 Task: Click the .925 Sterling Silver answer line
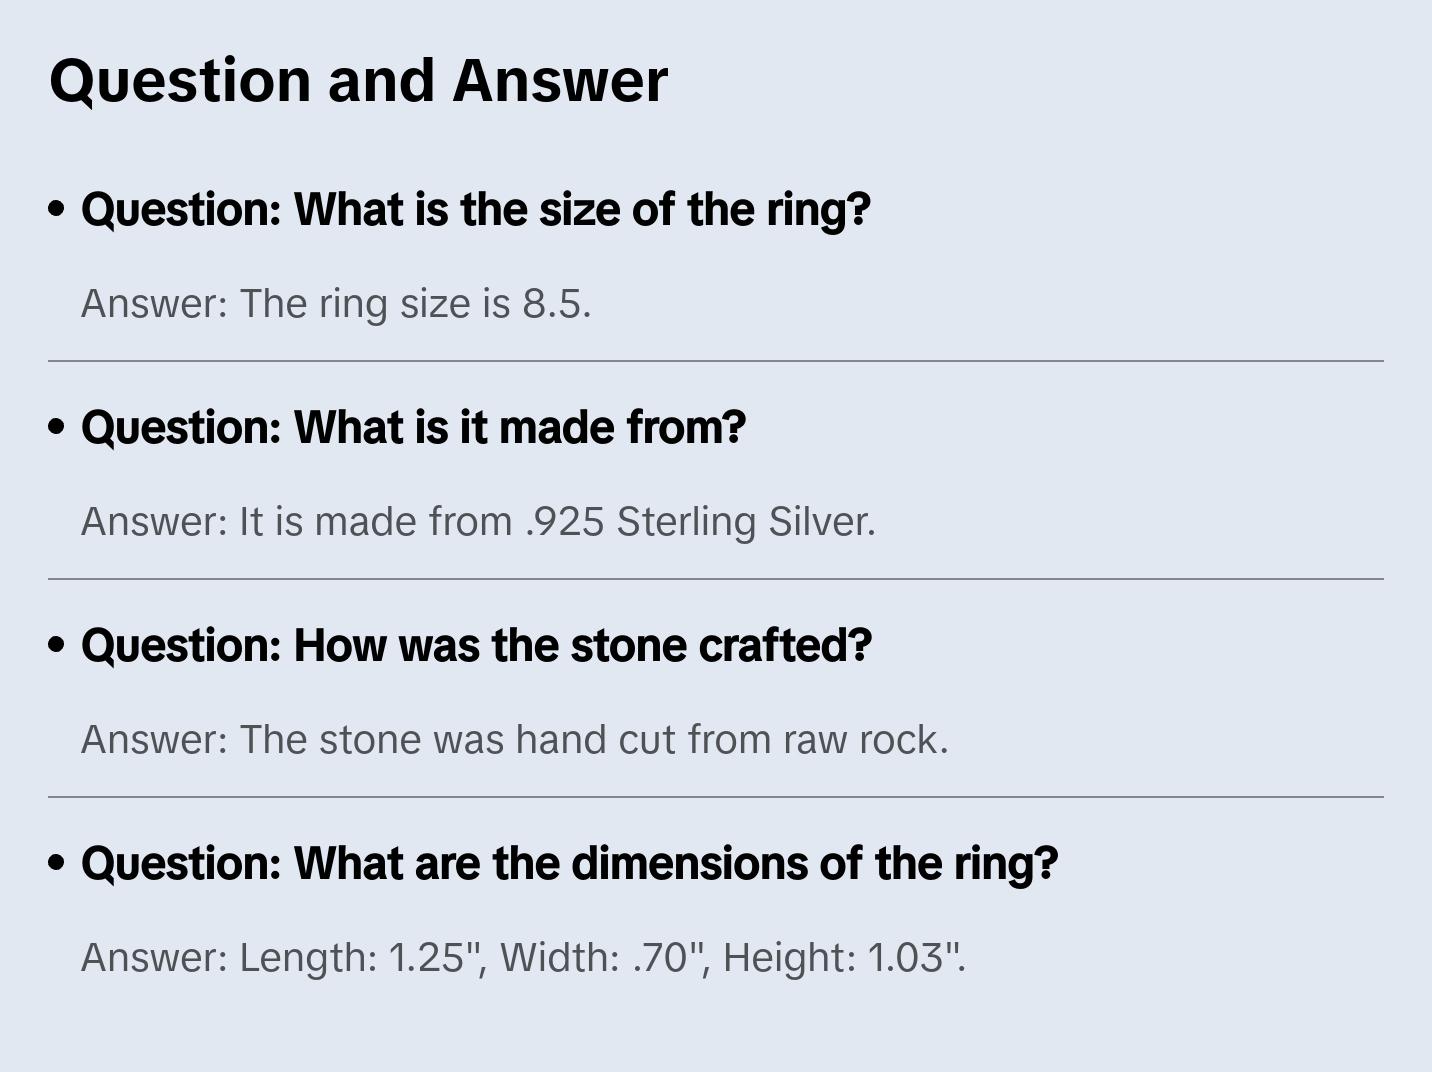[x=478, y=522]
